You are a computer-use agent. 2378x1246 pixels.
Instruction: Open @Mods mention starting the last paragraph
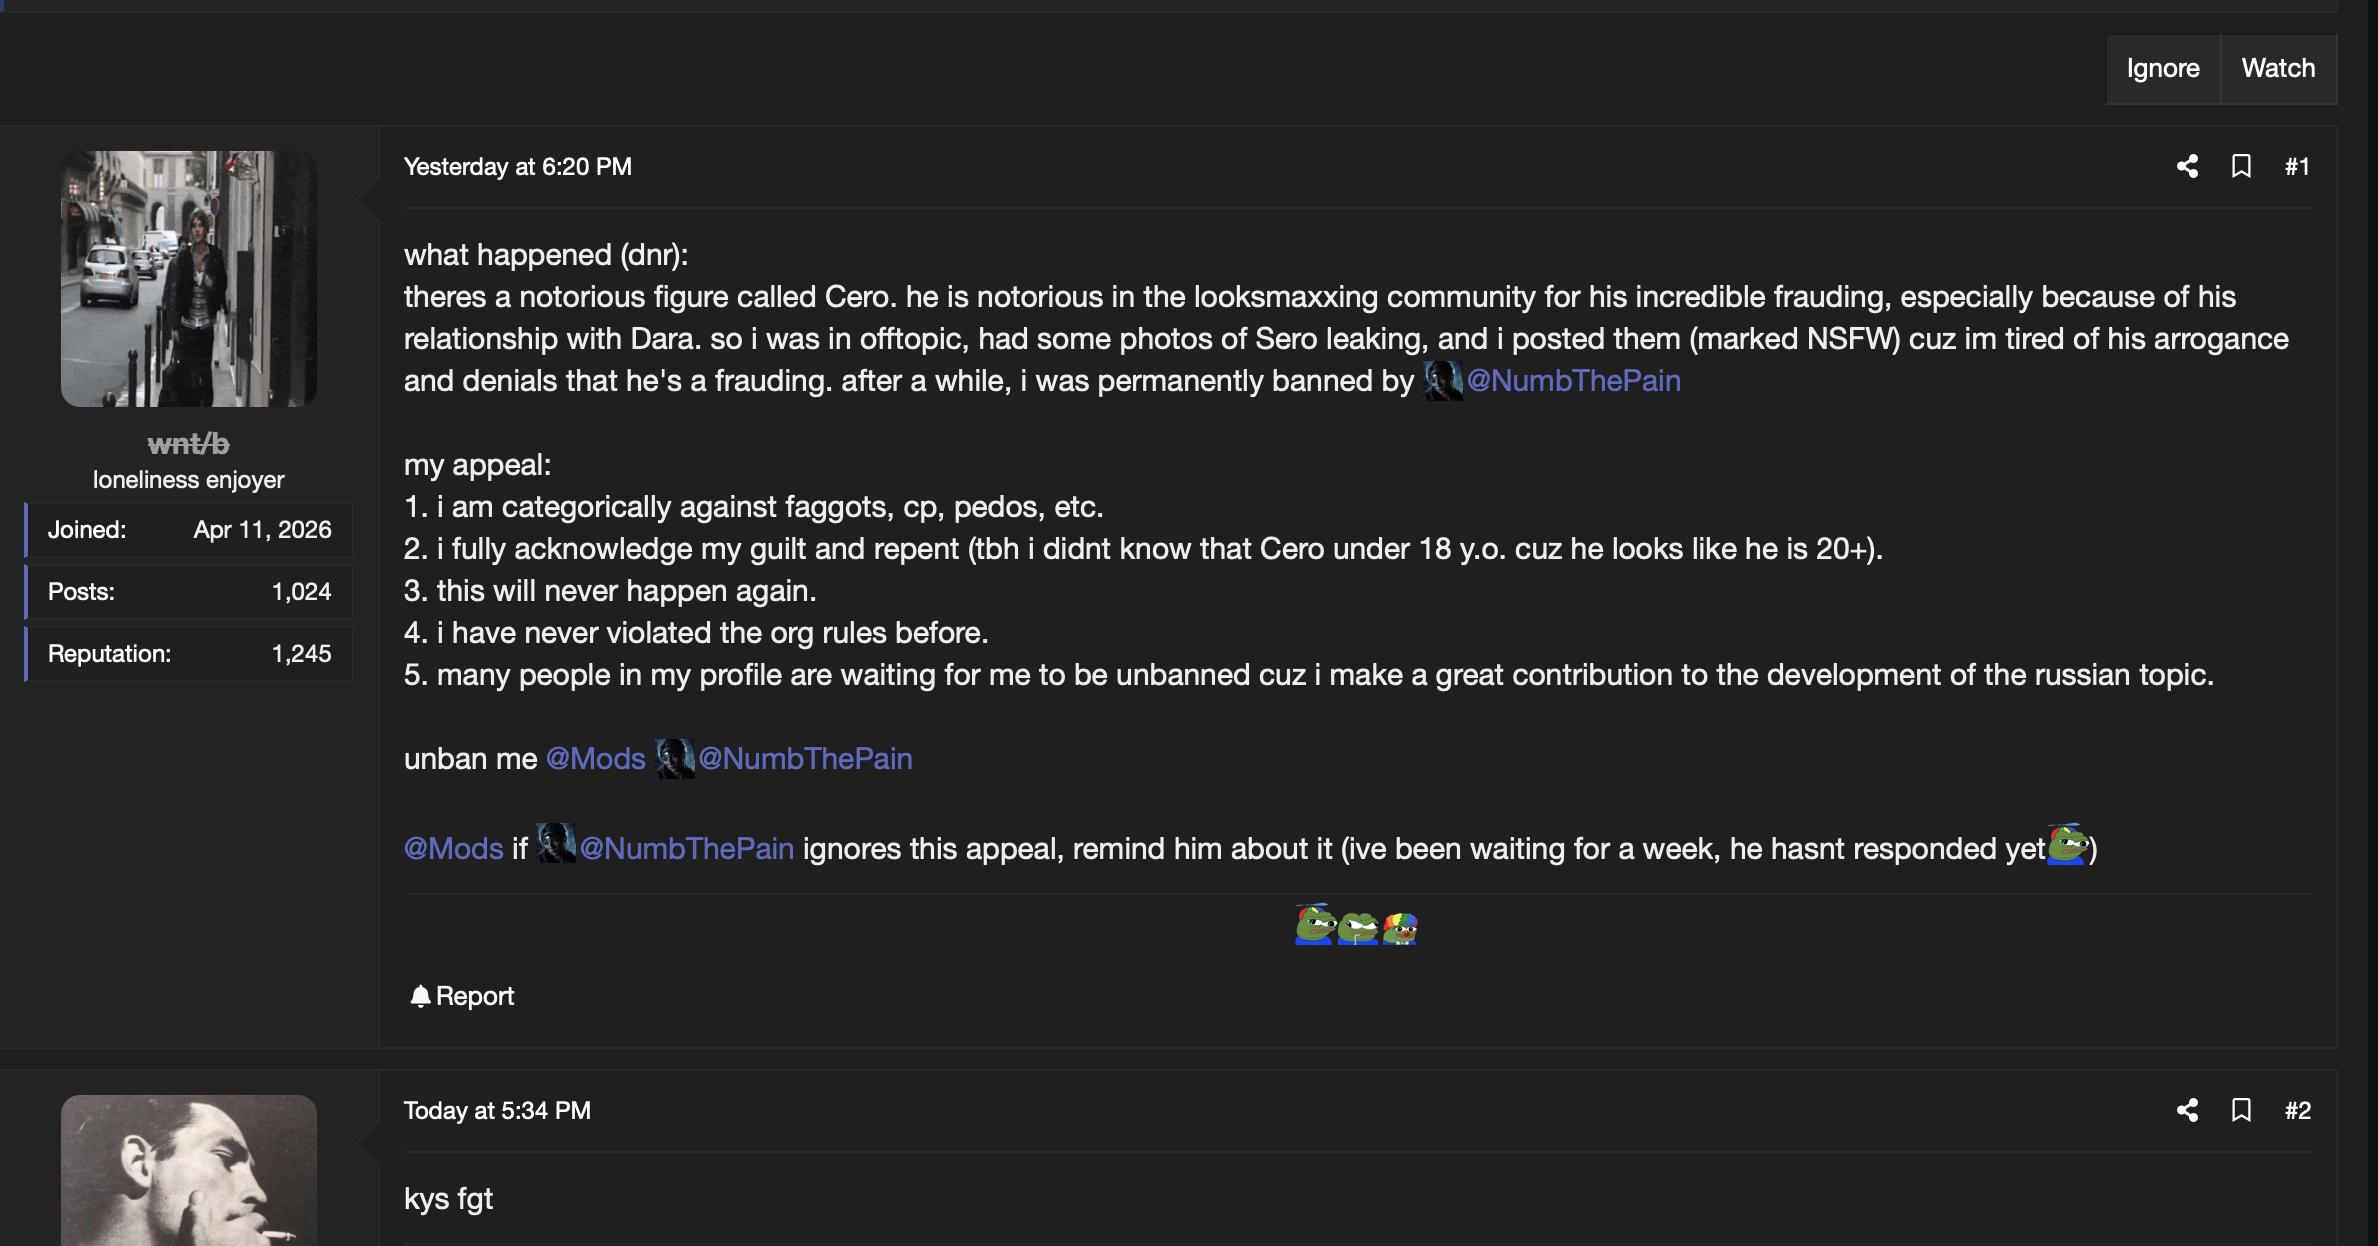pyautogui.click(x=454, y=849)
